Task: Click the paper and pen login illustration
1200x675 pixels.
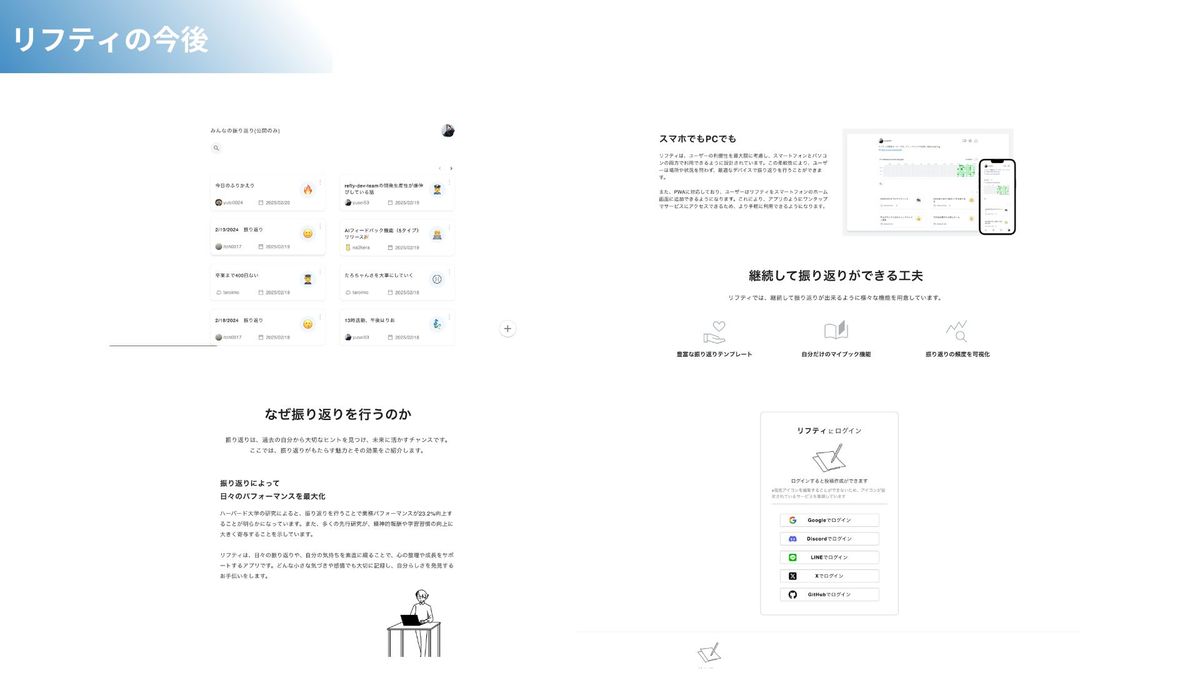Action: [829, 457]
